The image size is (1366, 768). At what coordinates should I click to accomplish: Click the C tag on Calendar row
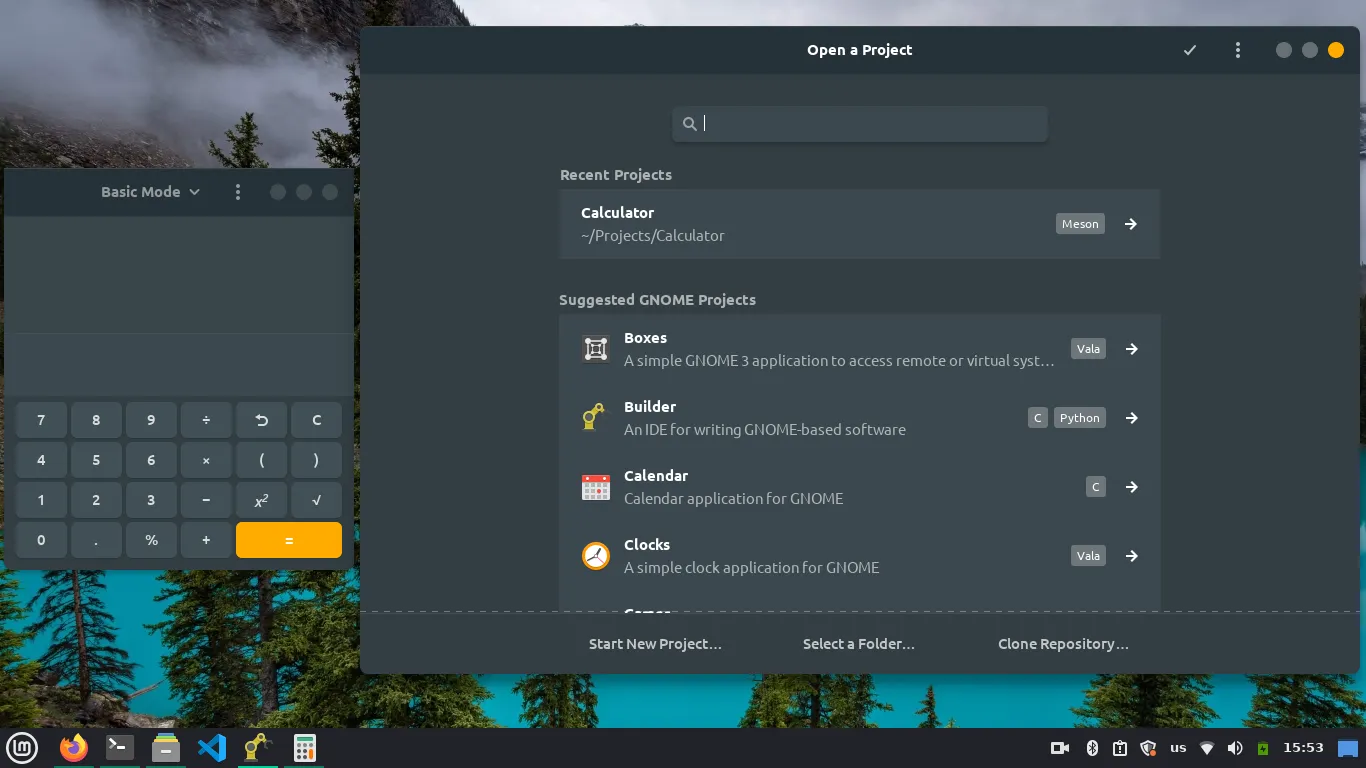tap(1096, 487)
